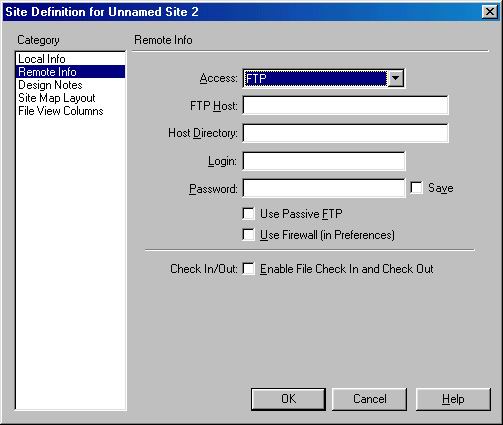503x425 pixels.
Task: Click the Login text field
Action: pos(324,161)
